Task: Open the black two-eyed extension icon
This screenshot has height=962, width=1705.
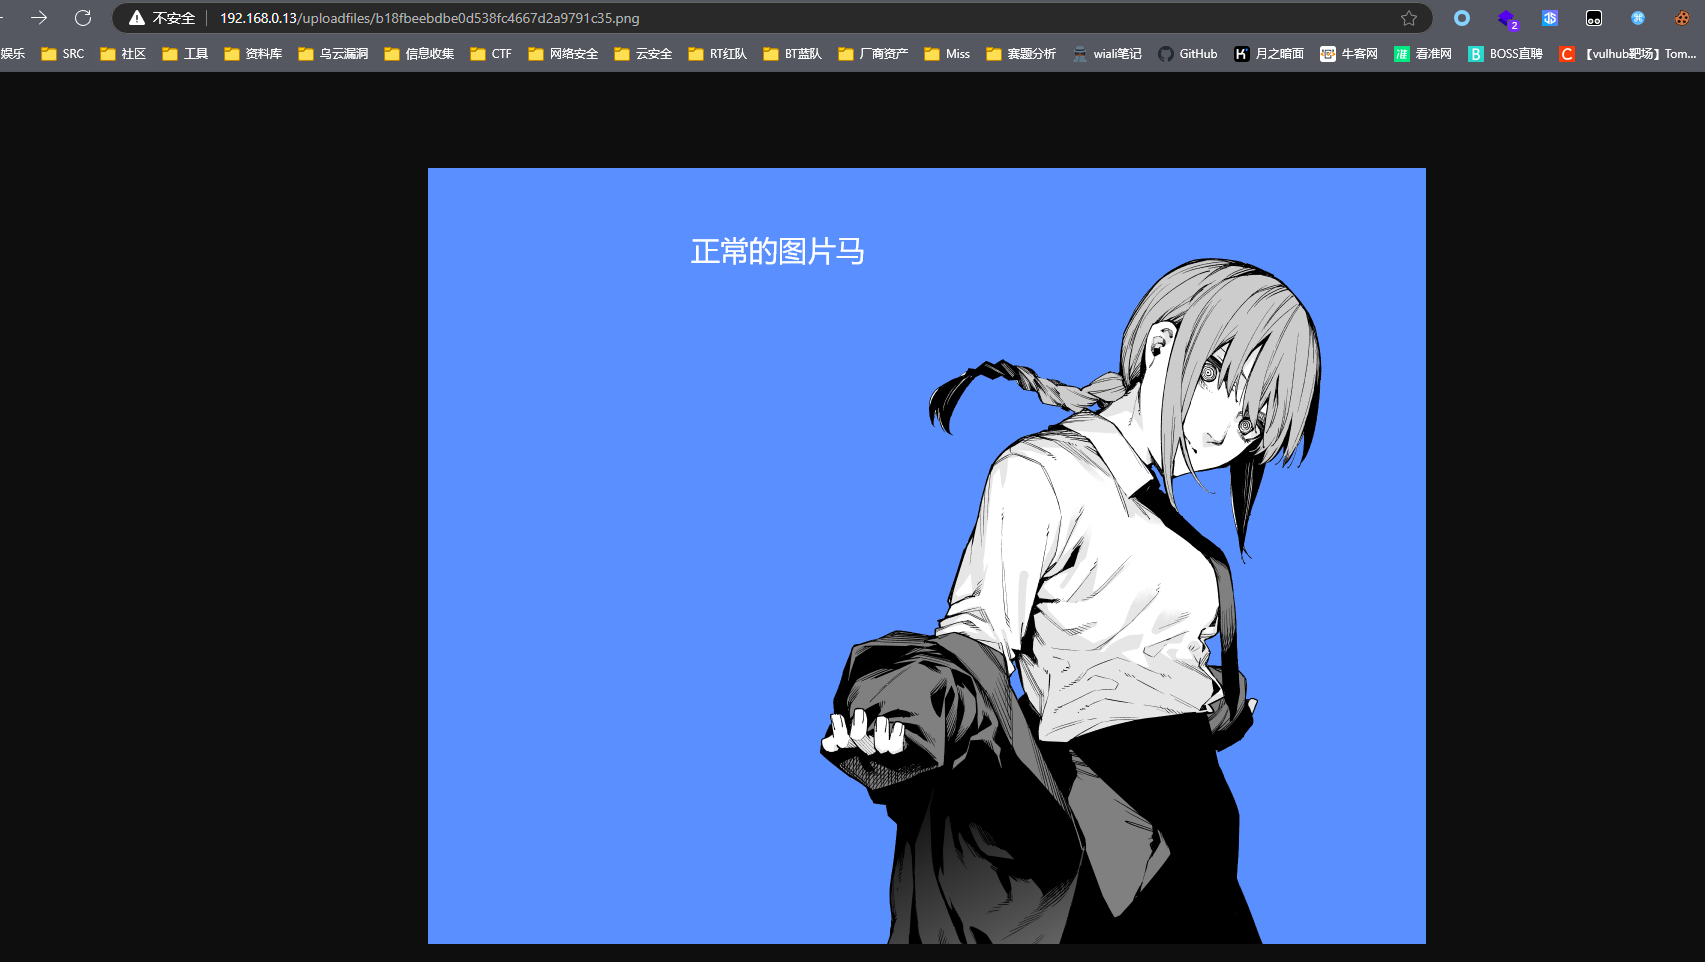Action: coord(1594,18)
